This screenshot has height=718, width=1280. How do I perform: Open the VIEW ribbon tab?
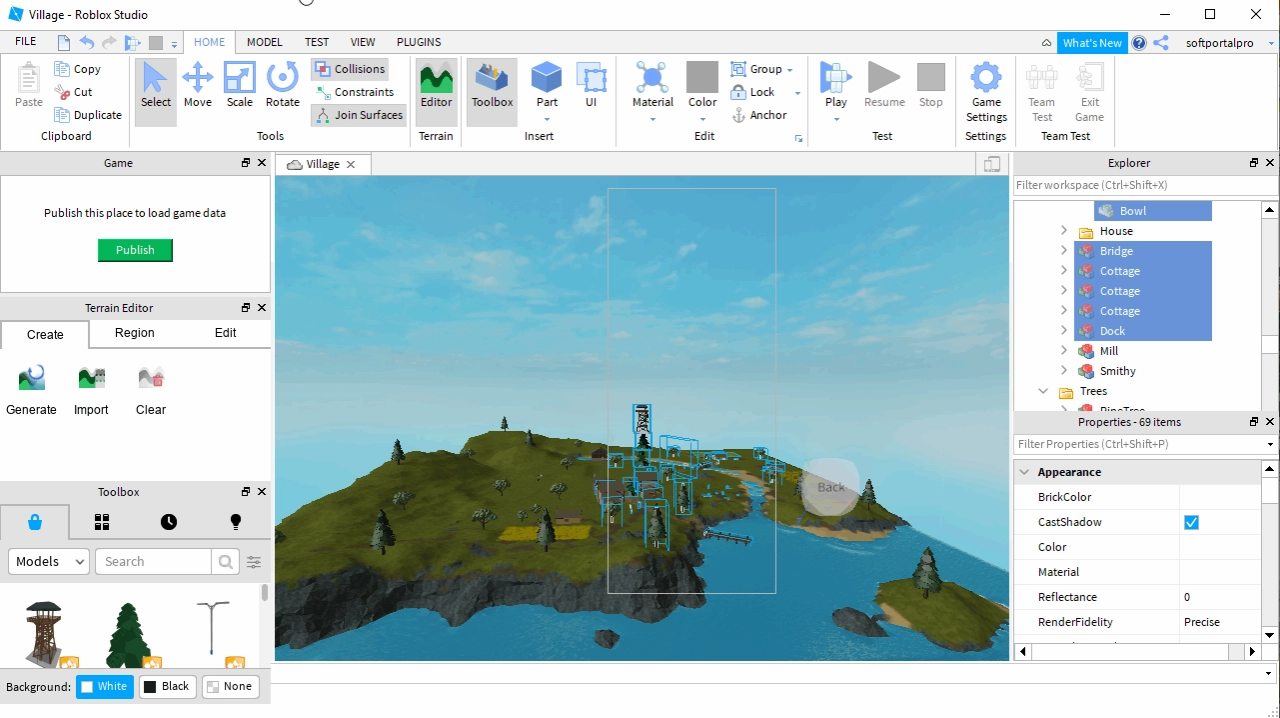[363, 42]
